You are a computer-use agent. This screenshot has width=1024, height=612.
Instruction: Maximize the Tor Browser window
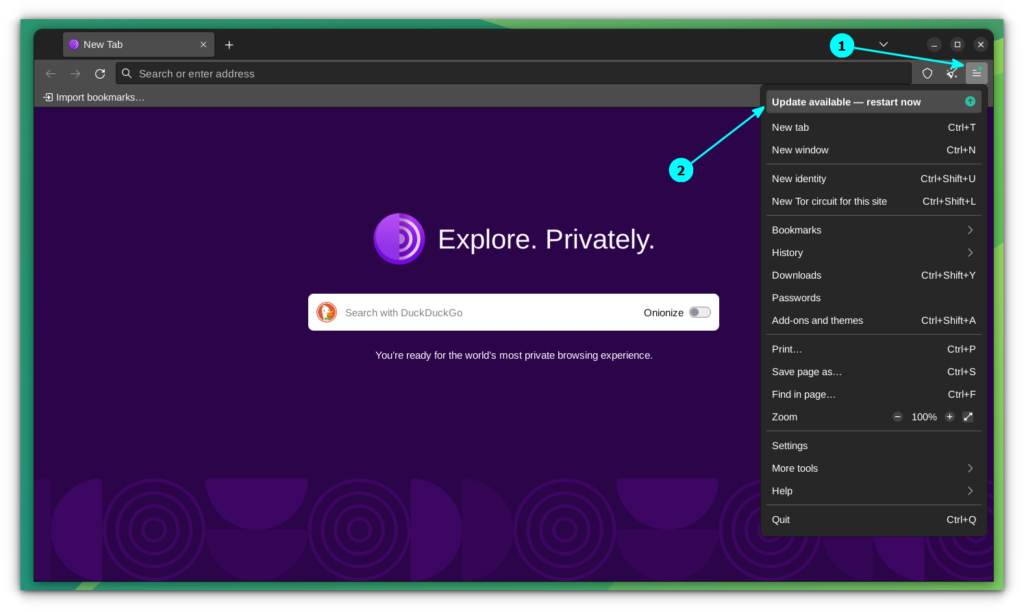tap(957, 44)
